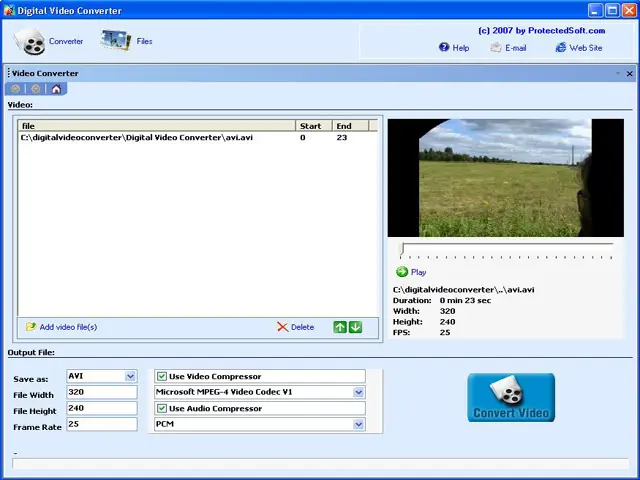640x480 pixels.
Task: Click the File Width input field
Action: tap(101, 392)
